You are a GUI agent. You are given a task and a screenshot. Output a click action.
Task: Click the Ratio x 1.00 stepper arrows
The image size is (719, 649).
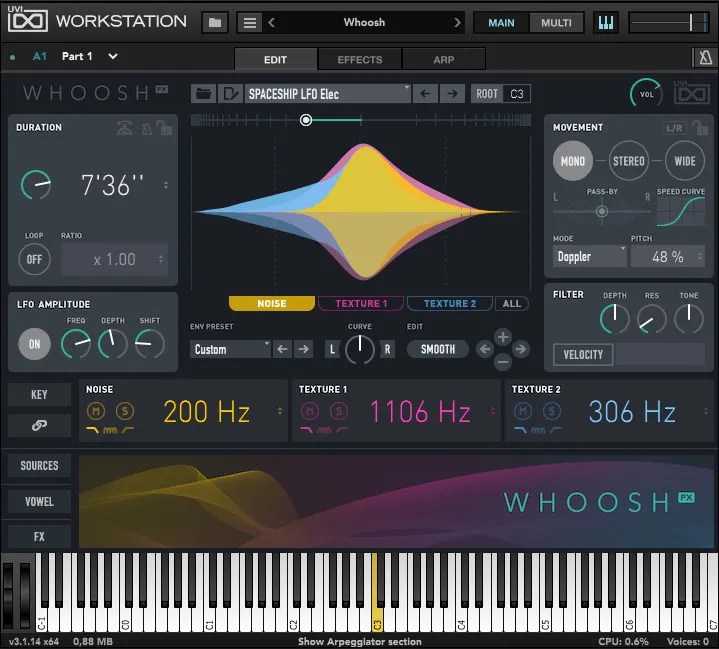(x=161, y=259)
